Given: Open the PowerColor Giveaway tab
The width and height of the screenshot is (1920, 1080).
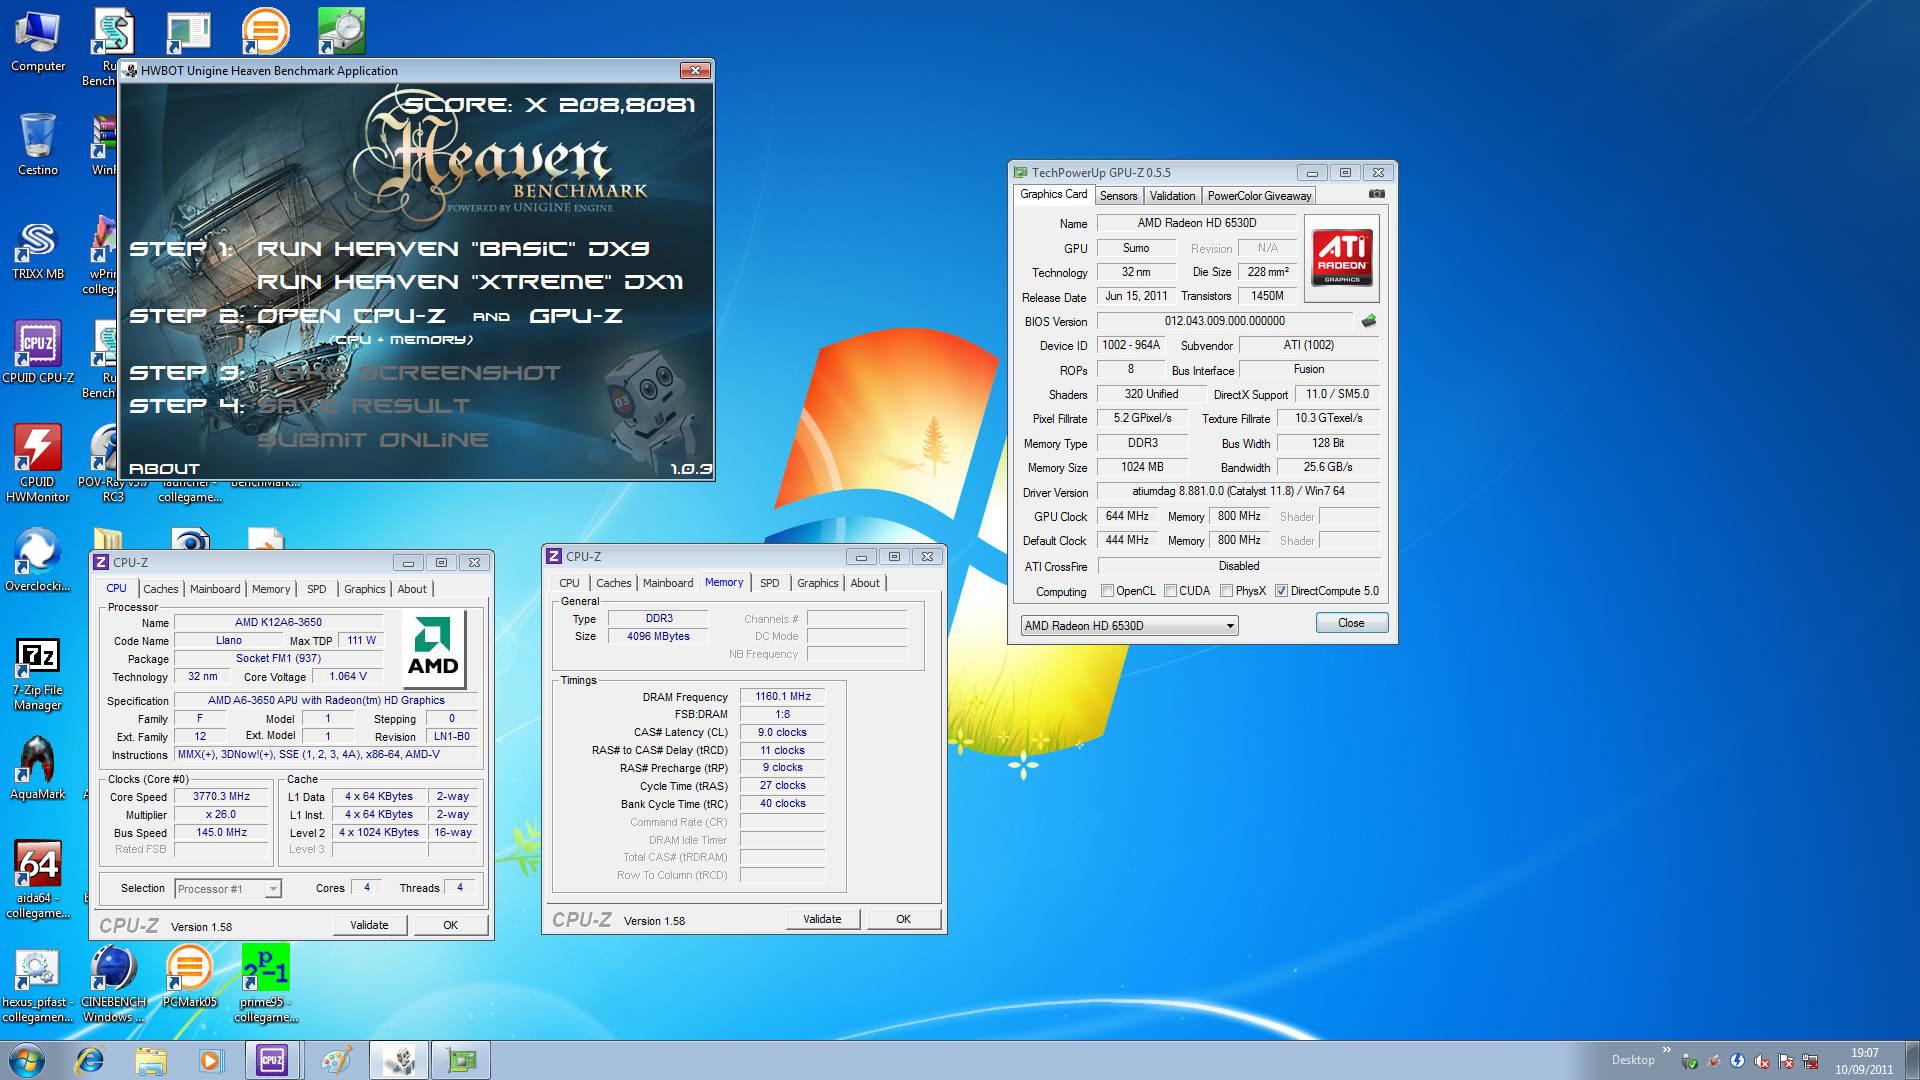Looking at the screenshot, I should point(1259,196).
